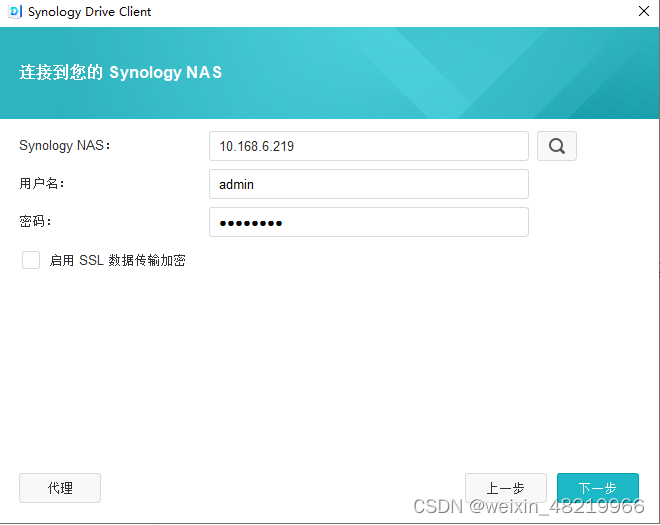
Task: Click the Synology Drive Client title icon
Action: [x=15, y=11]
